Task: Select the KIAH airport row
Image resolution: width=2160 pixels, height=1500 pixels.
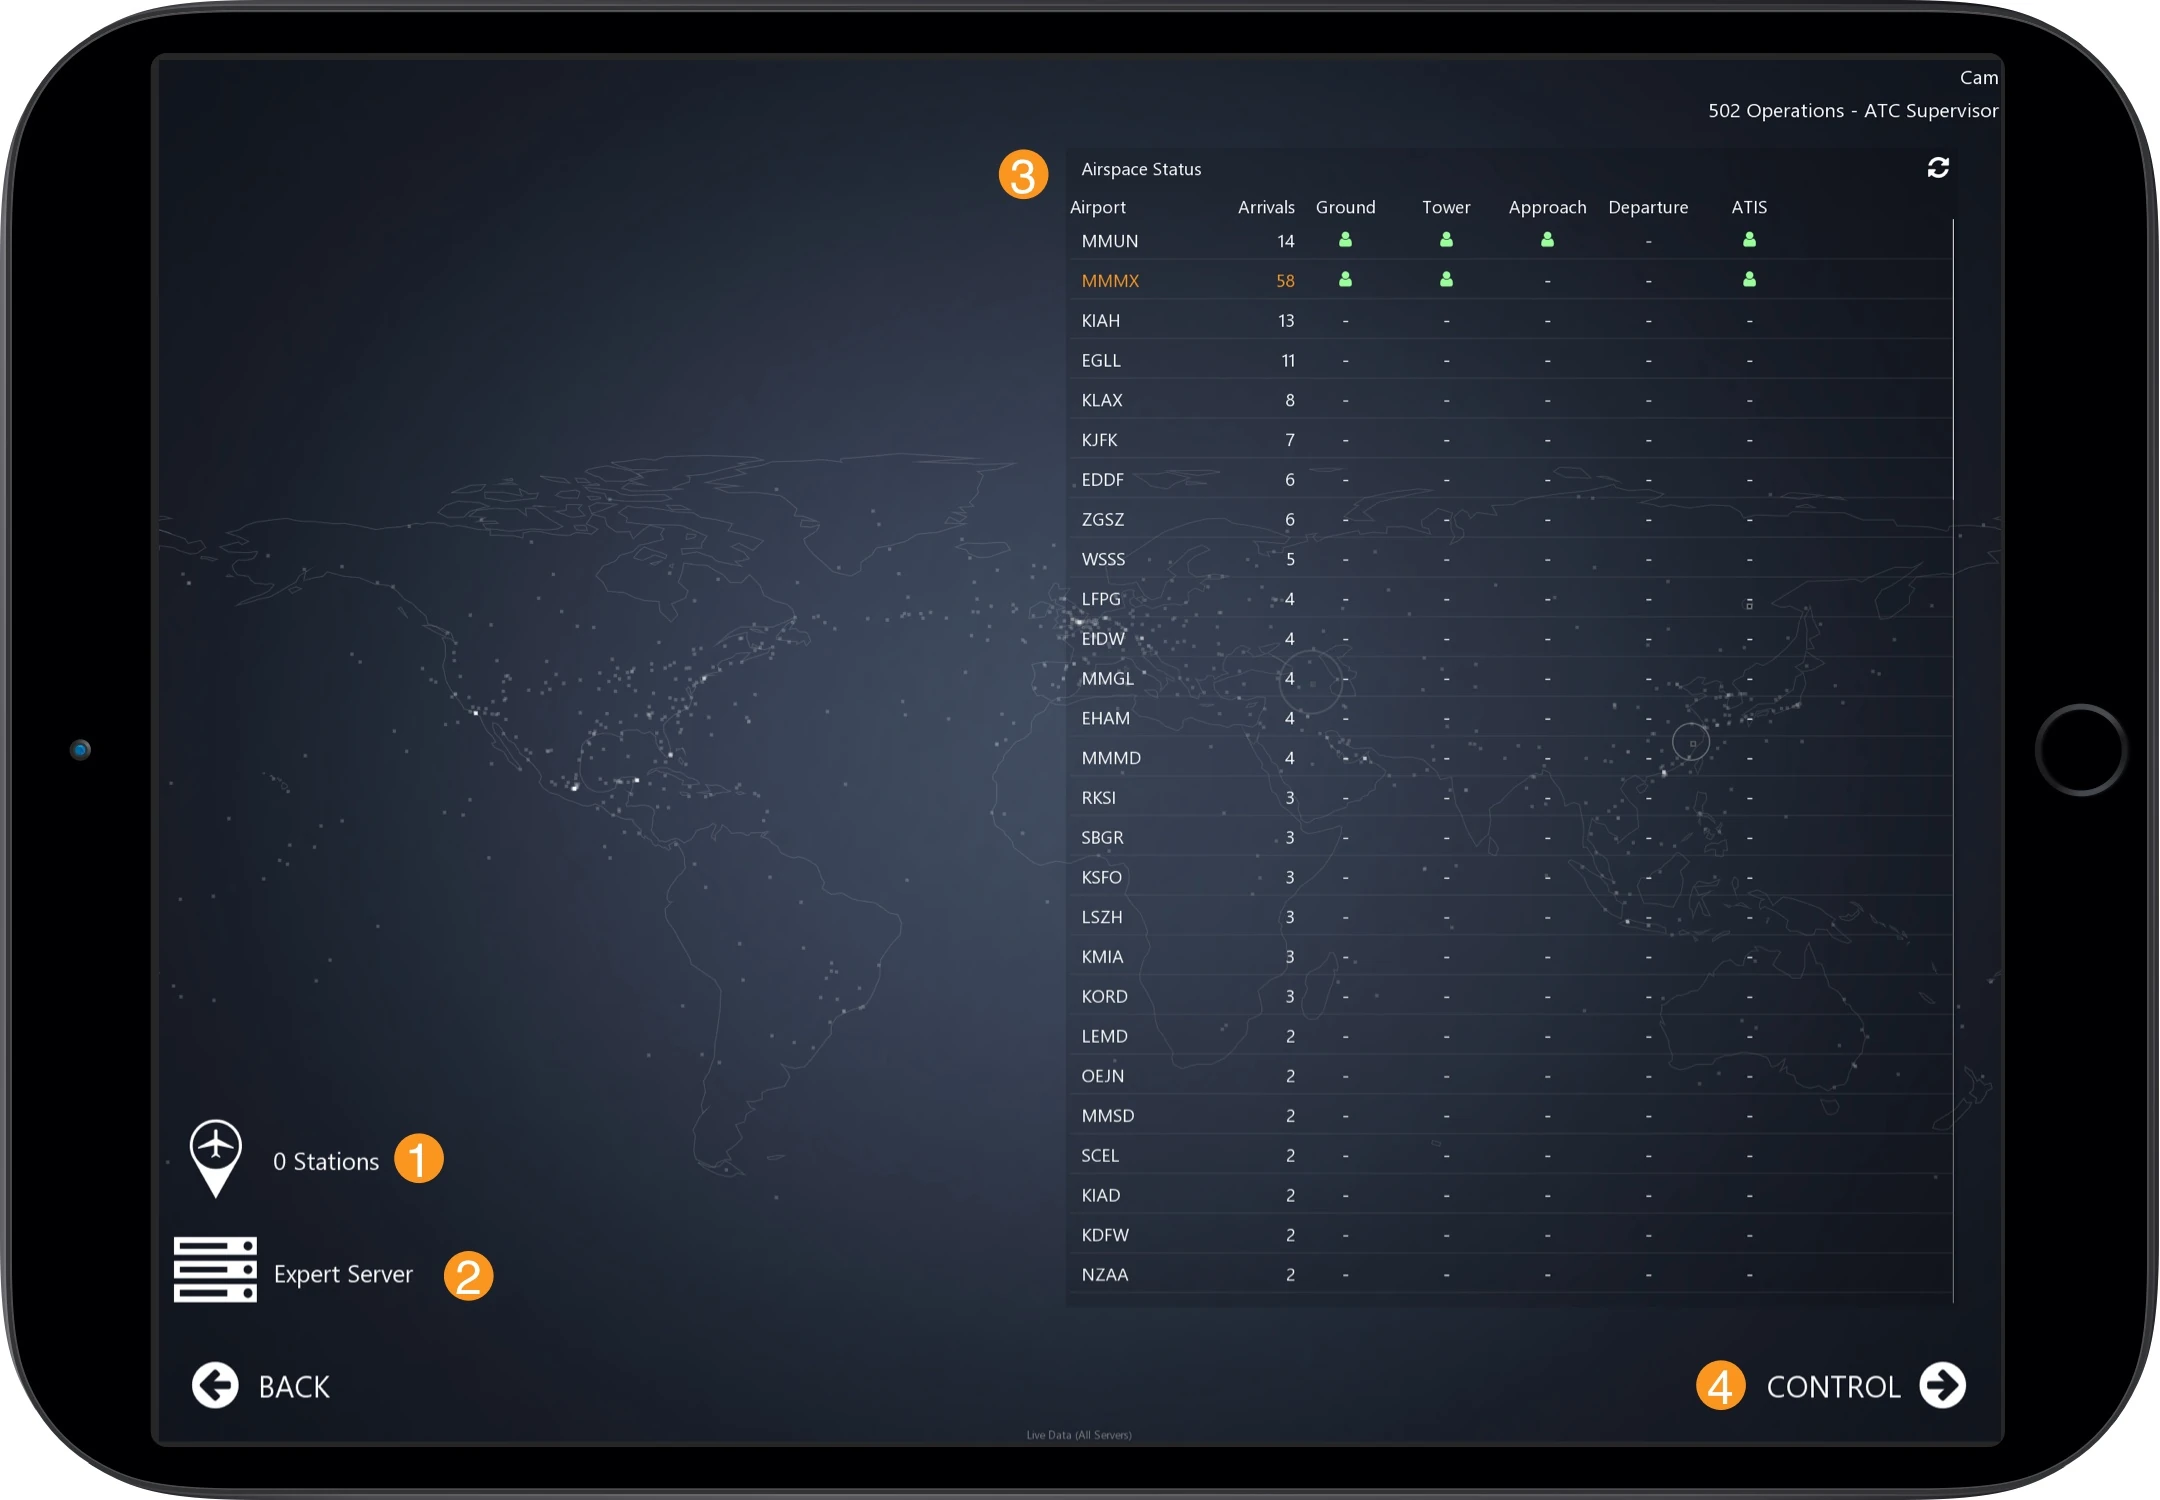Action: 1100,321
